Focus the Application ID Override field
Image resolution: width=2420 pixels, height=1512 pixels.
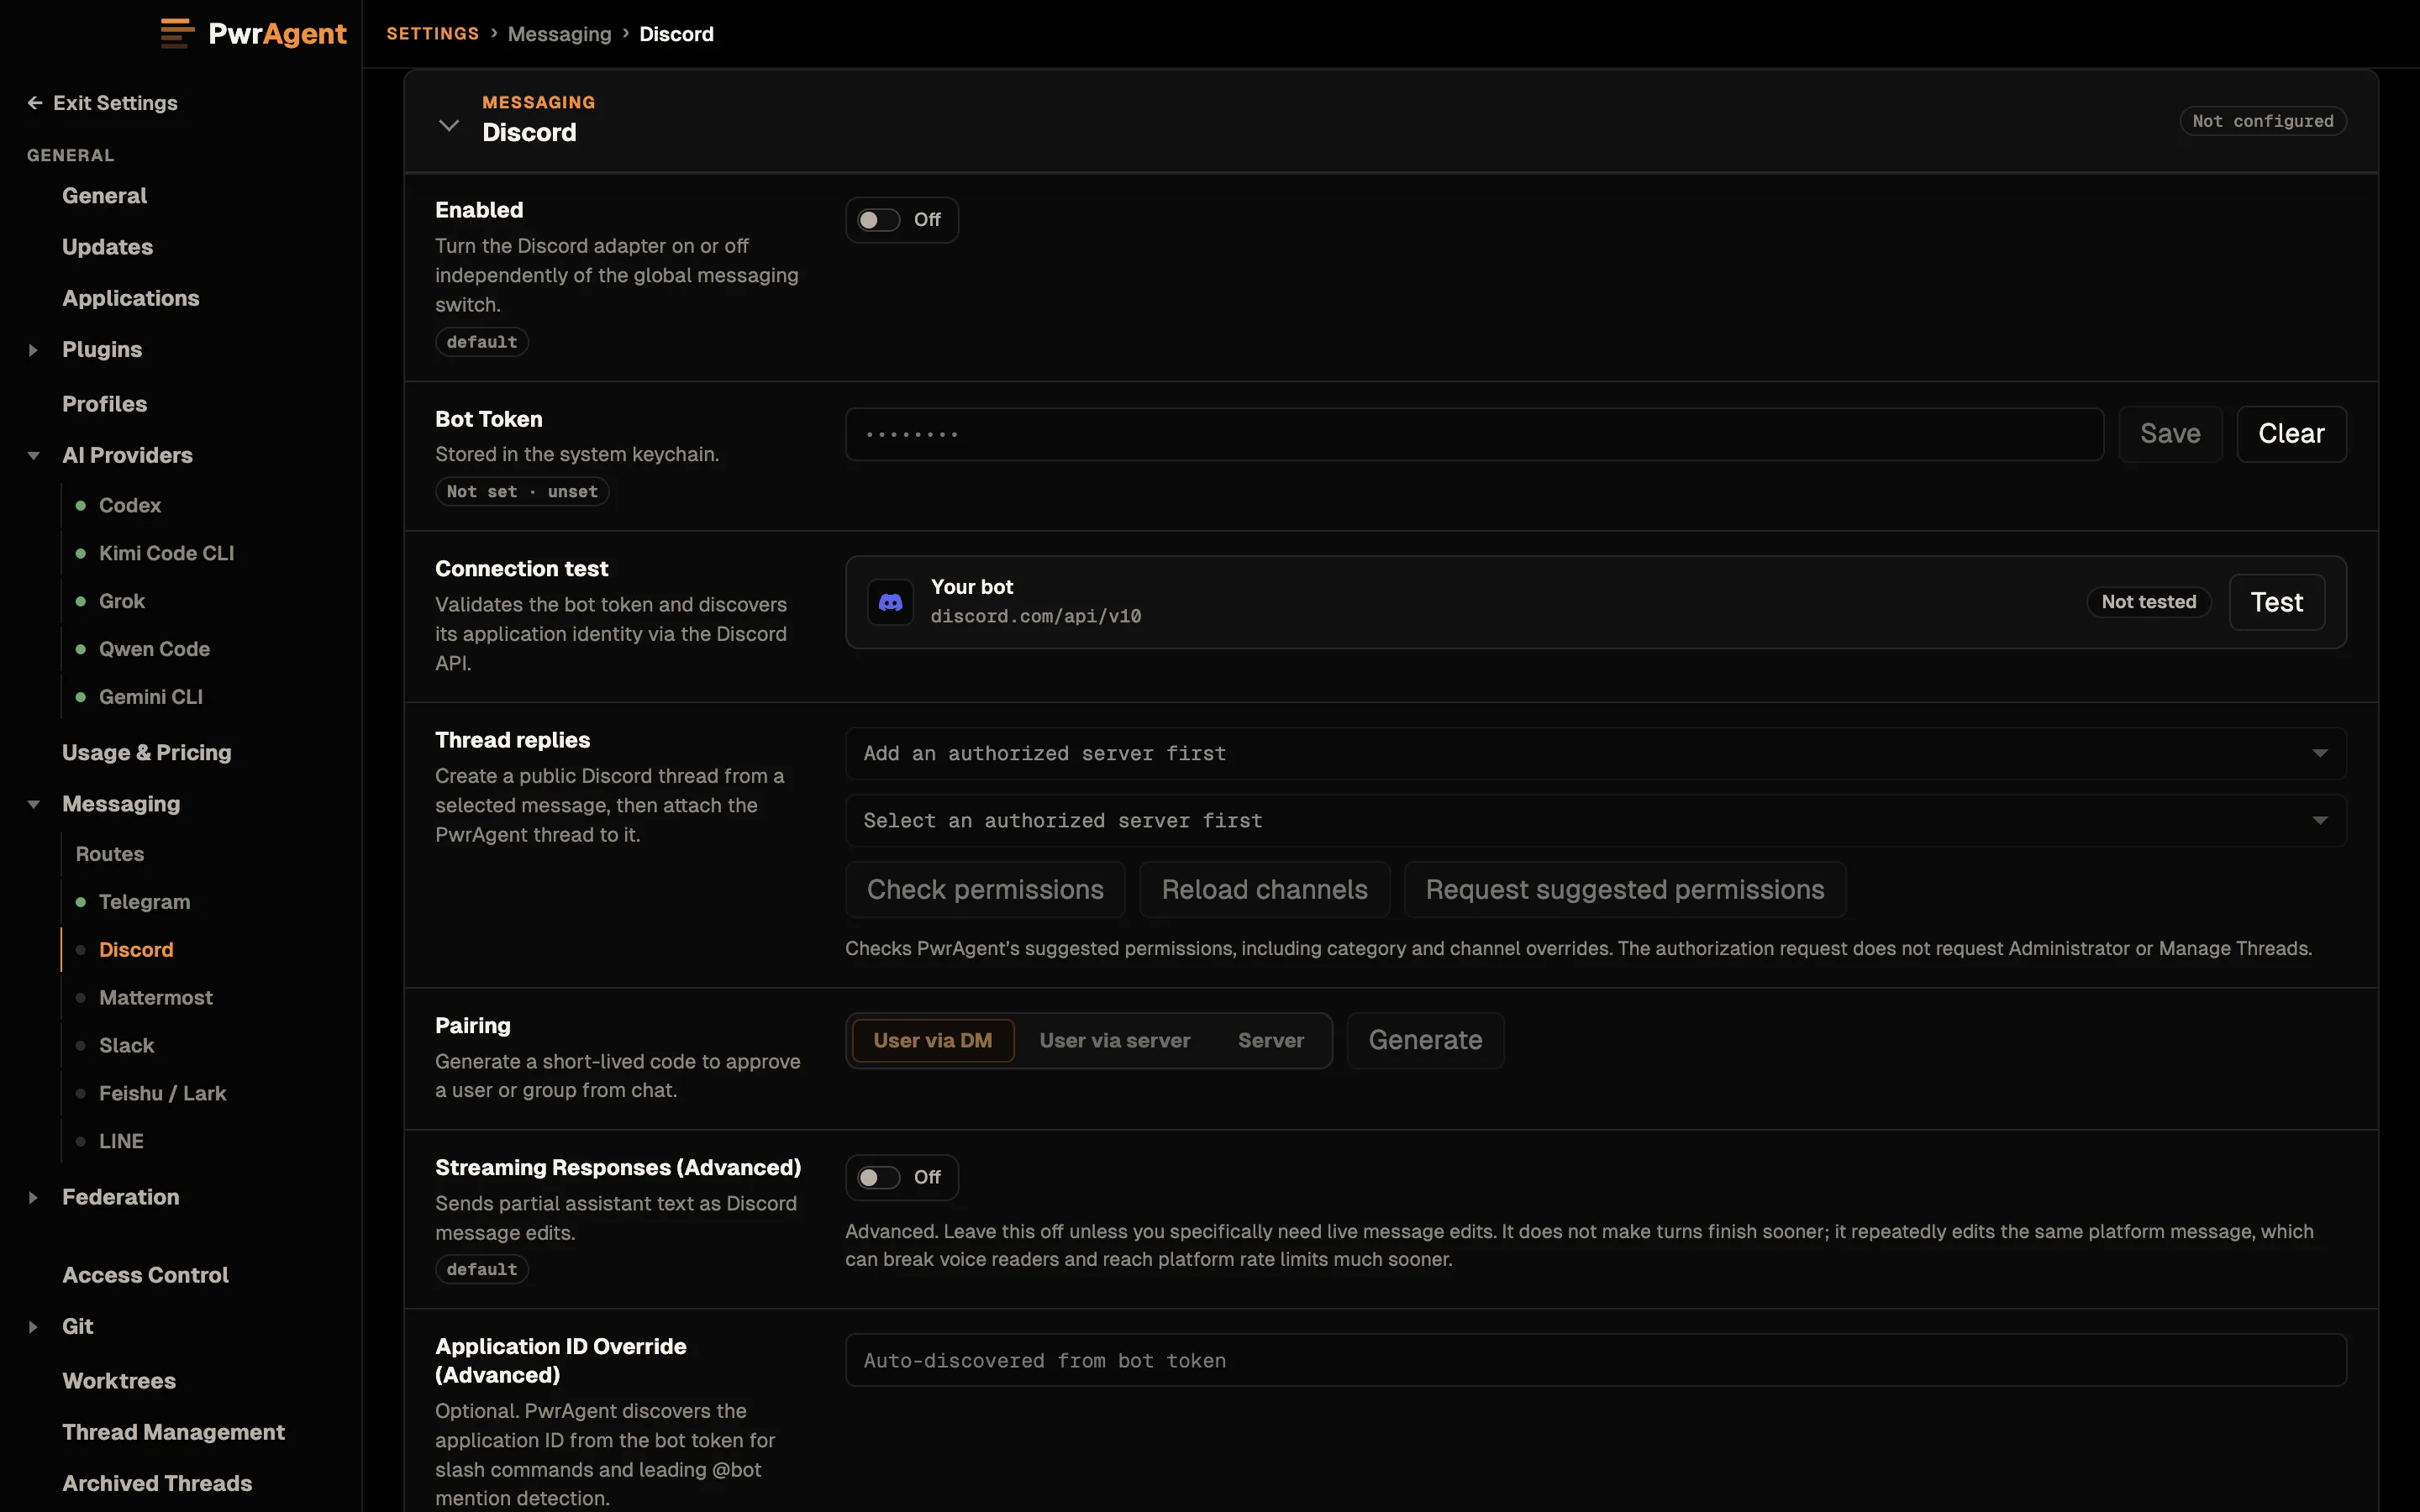point(1595,1361)
